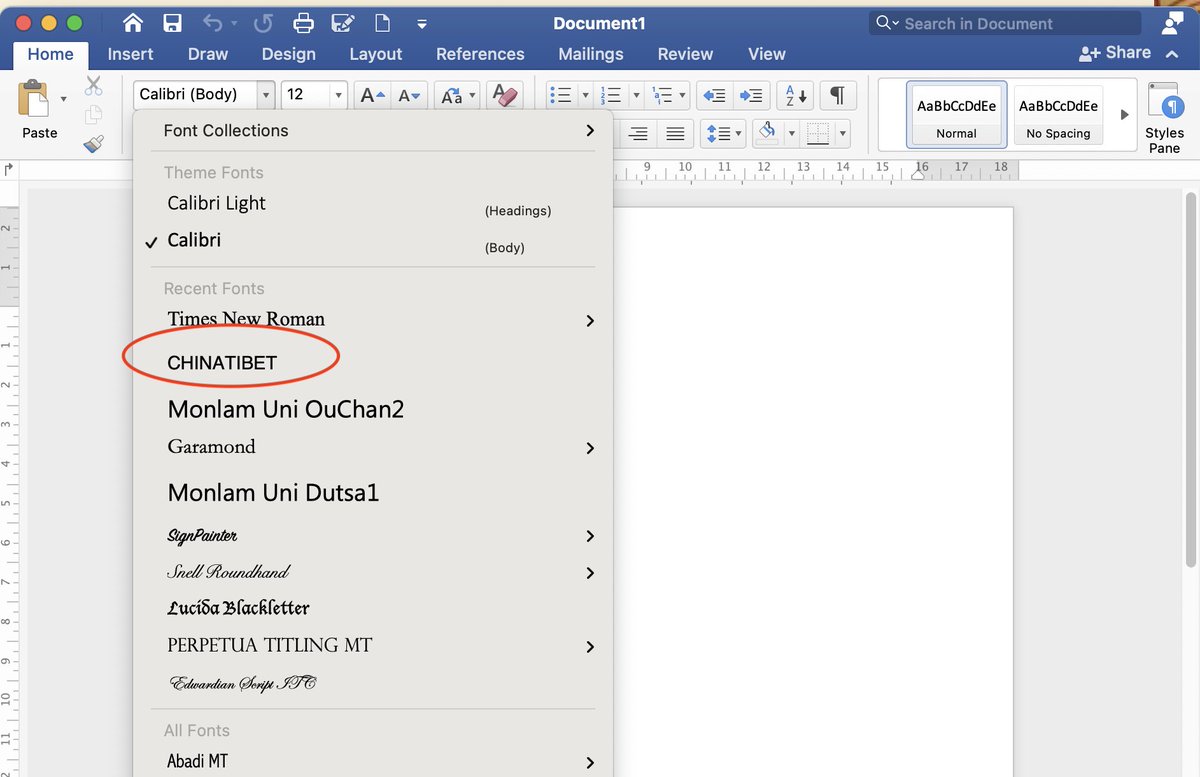Apply bullet list formatting

tap(561, 95)
